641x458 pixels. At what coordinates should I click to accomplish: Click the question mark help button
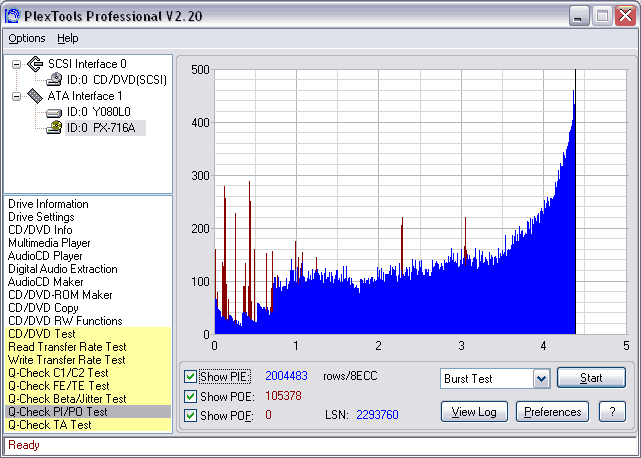(x=612, y=411)
